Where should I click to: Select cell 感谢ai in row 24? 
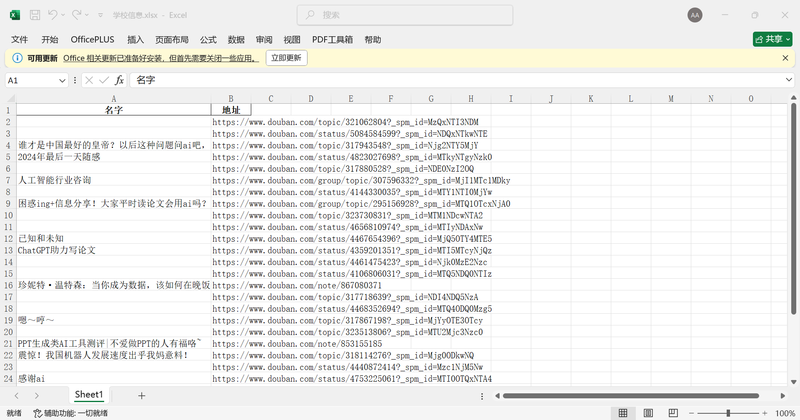point(114,379)
